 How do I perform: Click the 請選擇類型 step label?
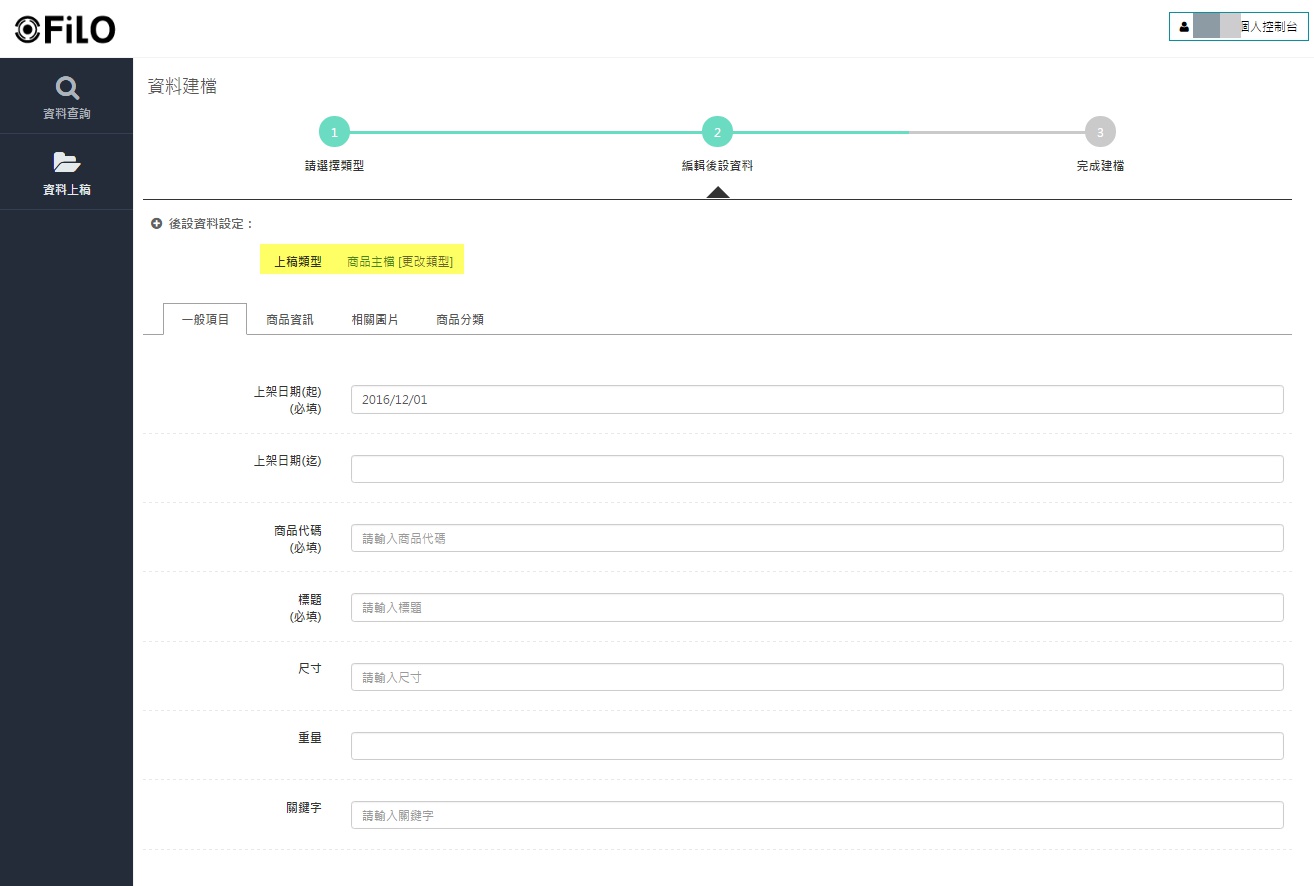point(334,166)
